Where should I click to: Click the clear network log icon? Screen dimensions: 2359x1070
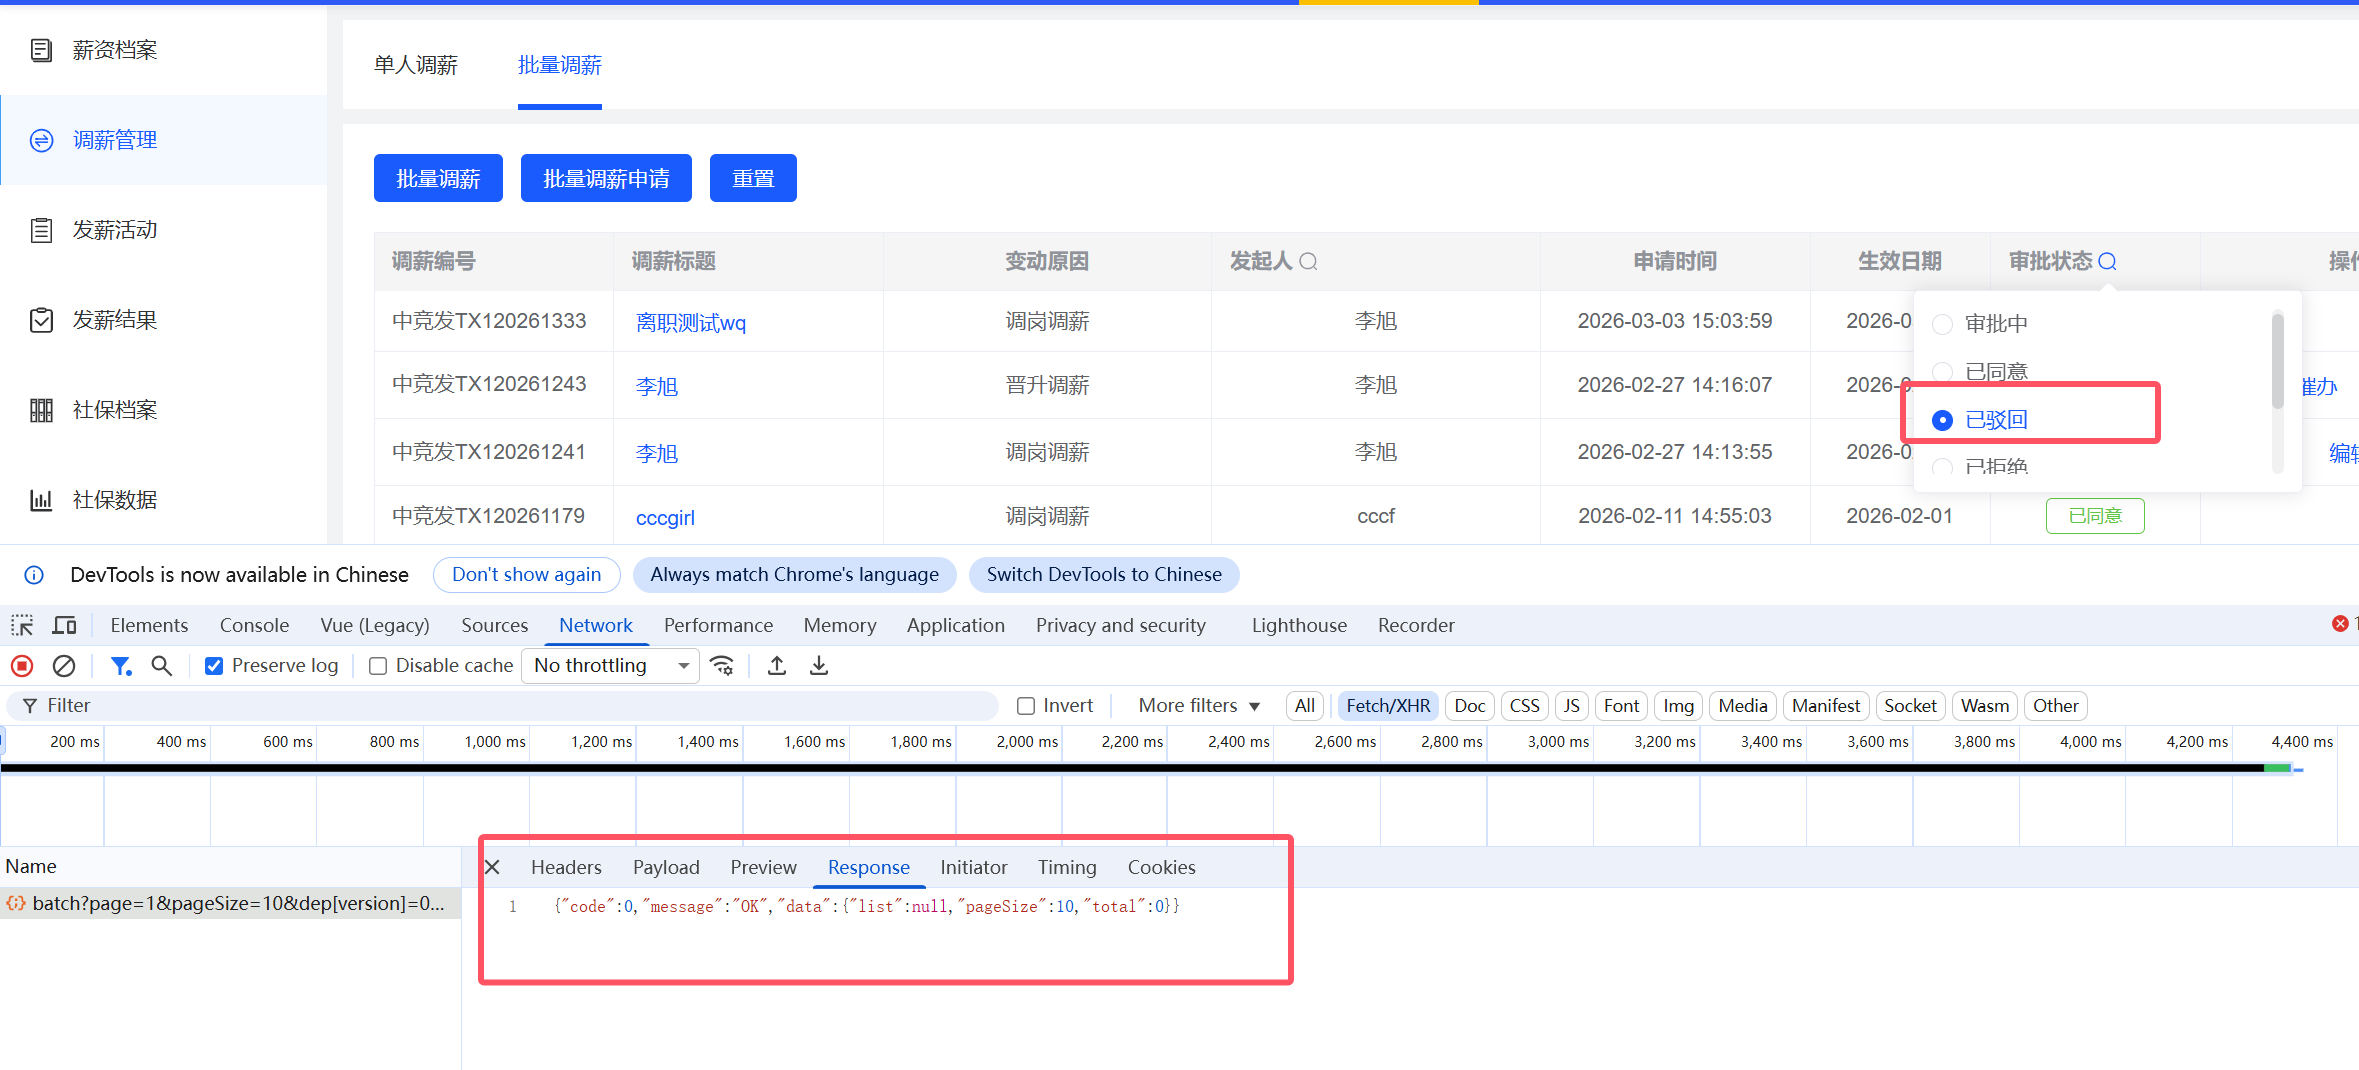click(x=64, y=666)
